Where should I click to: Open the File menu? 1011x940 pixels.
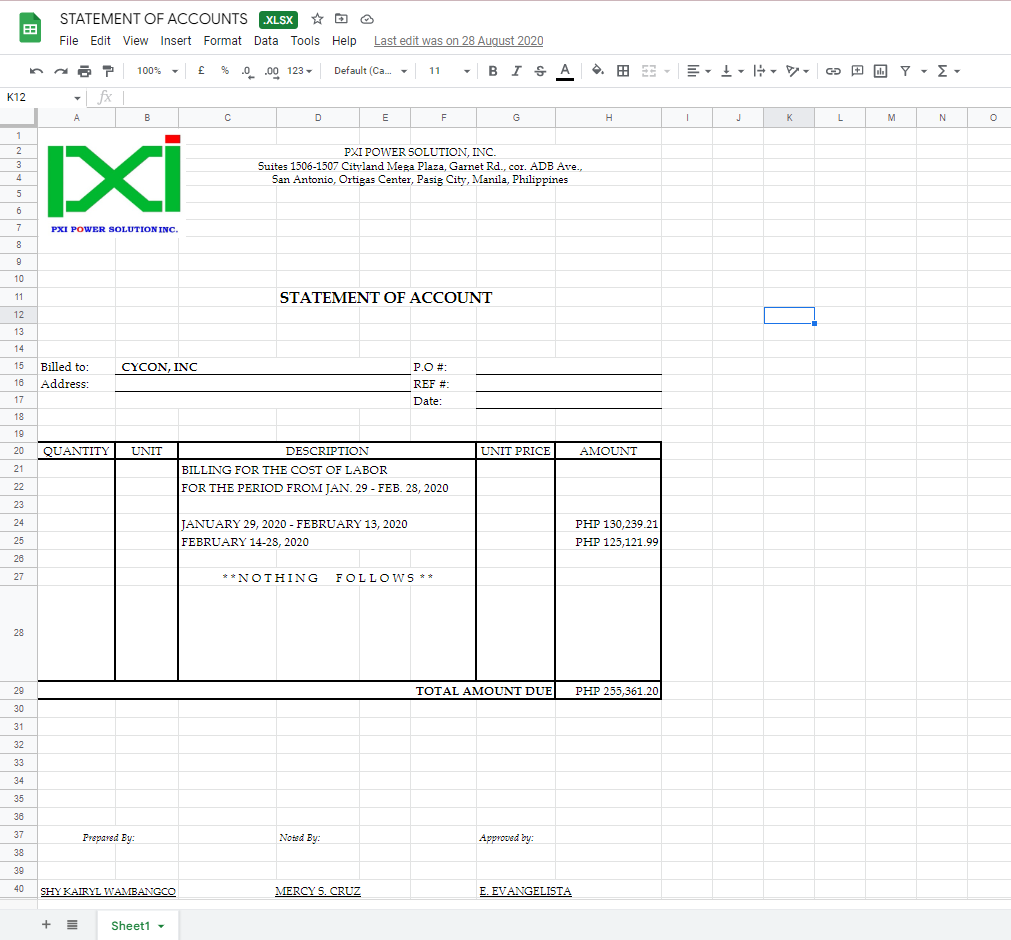tap(68, 41)
